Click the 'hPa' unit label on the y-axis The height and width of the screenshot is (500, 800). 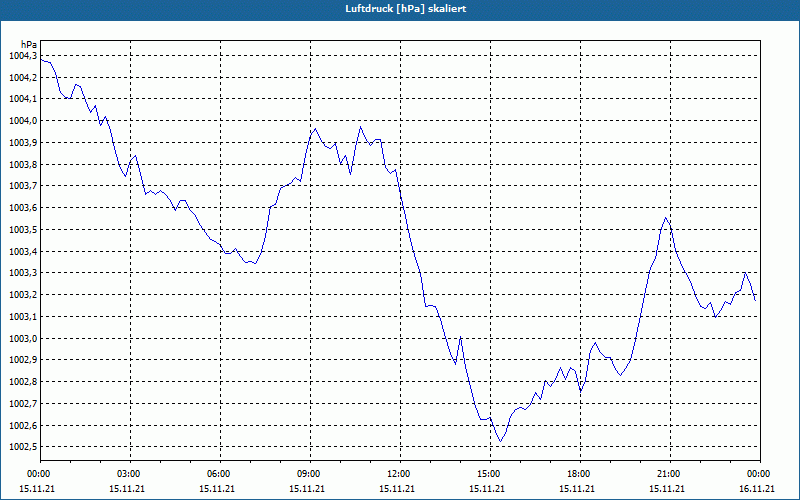[29, 44]
